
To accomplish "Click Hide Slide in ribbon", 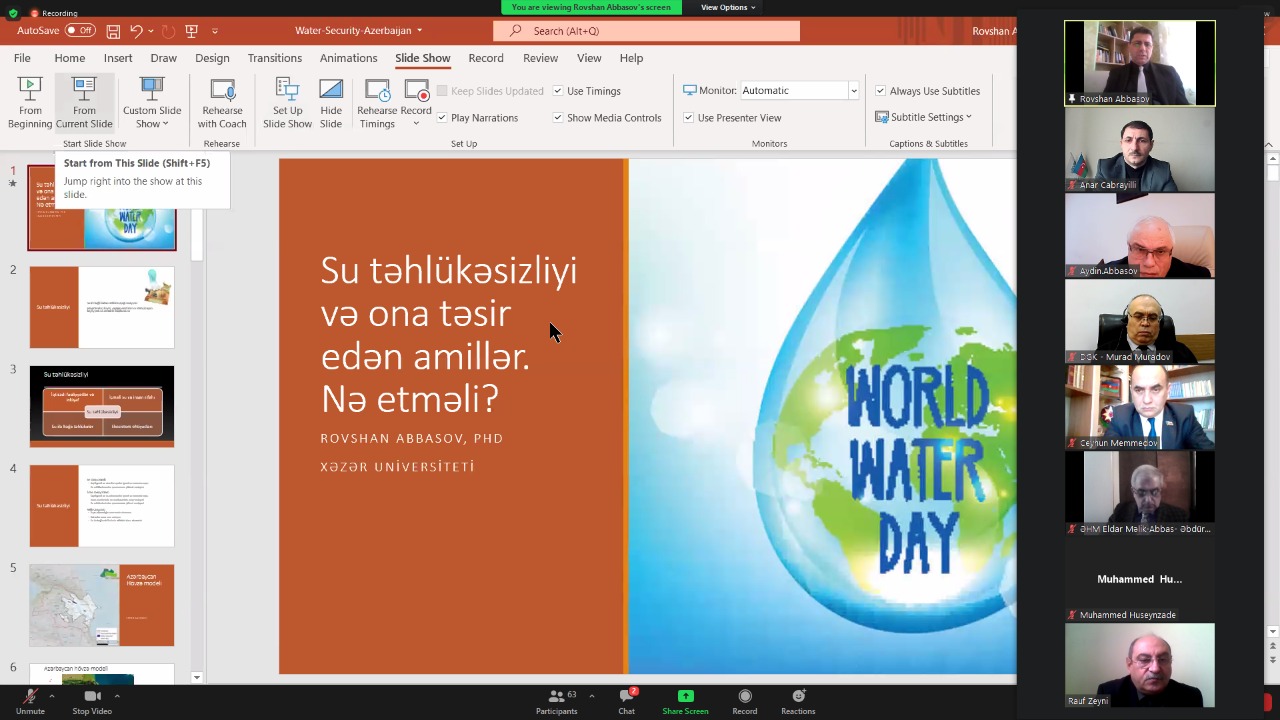I will point(331,103).
